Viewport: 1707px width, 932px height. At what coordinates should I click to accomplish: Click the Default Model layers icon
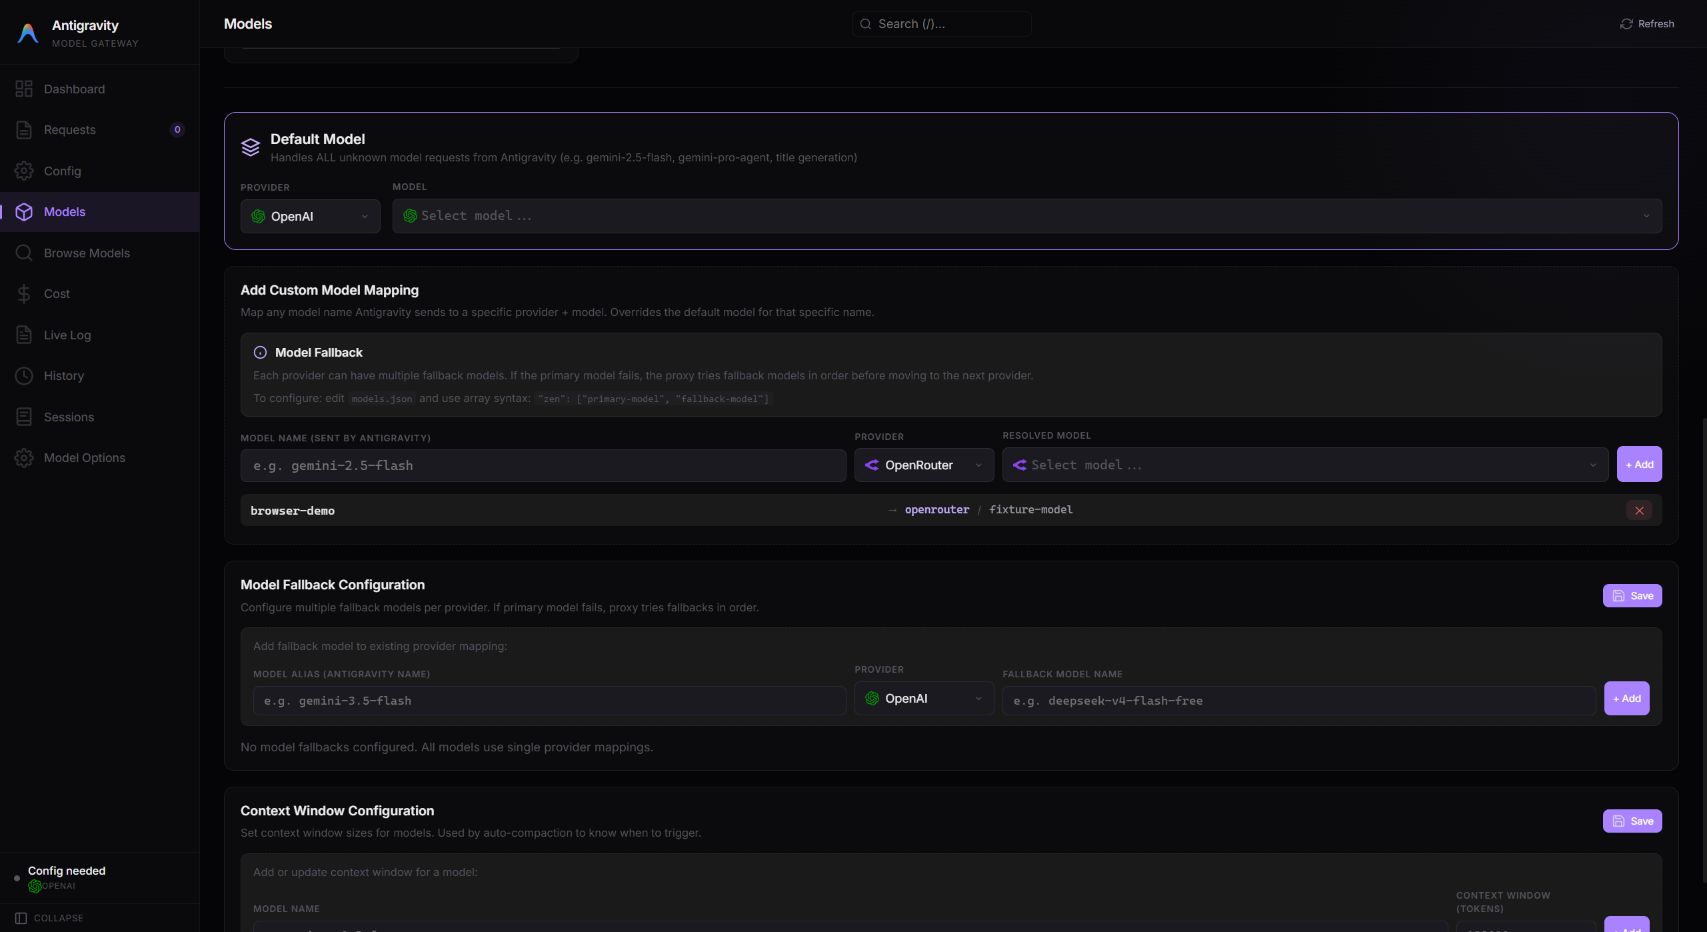[x=251, y=148]
